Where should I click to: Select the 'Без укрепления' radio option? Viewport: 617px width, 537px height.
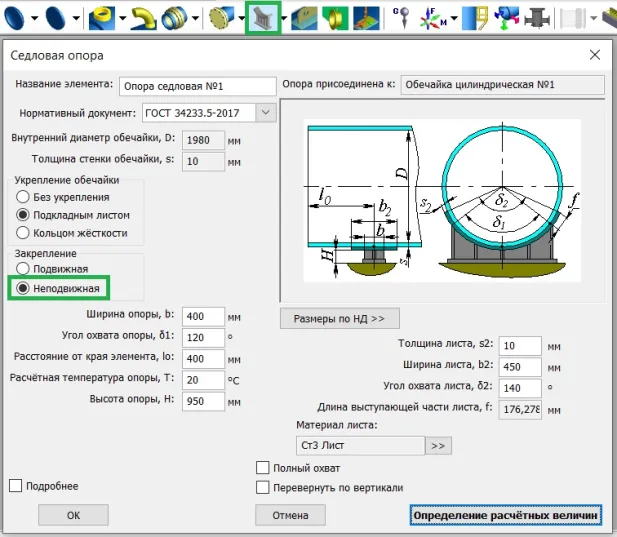coord(23,197)
